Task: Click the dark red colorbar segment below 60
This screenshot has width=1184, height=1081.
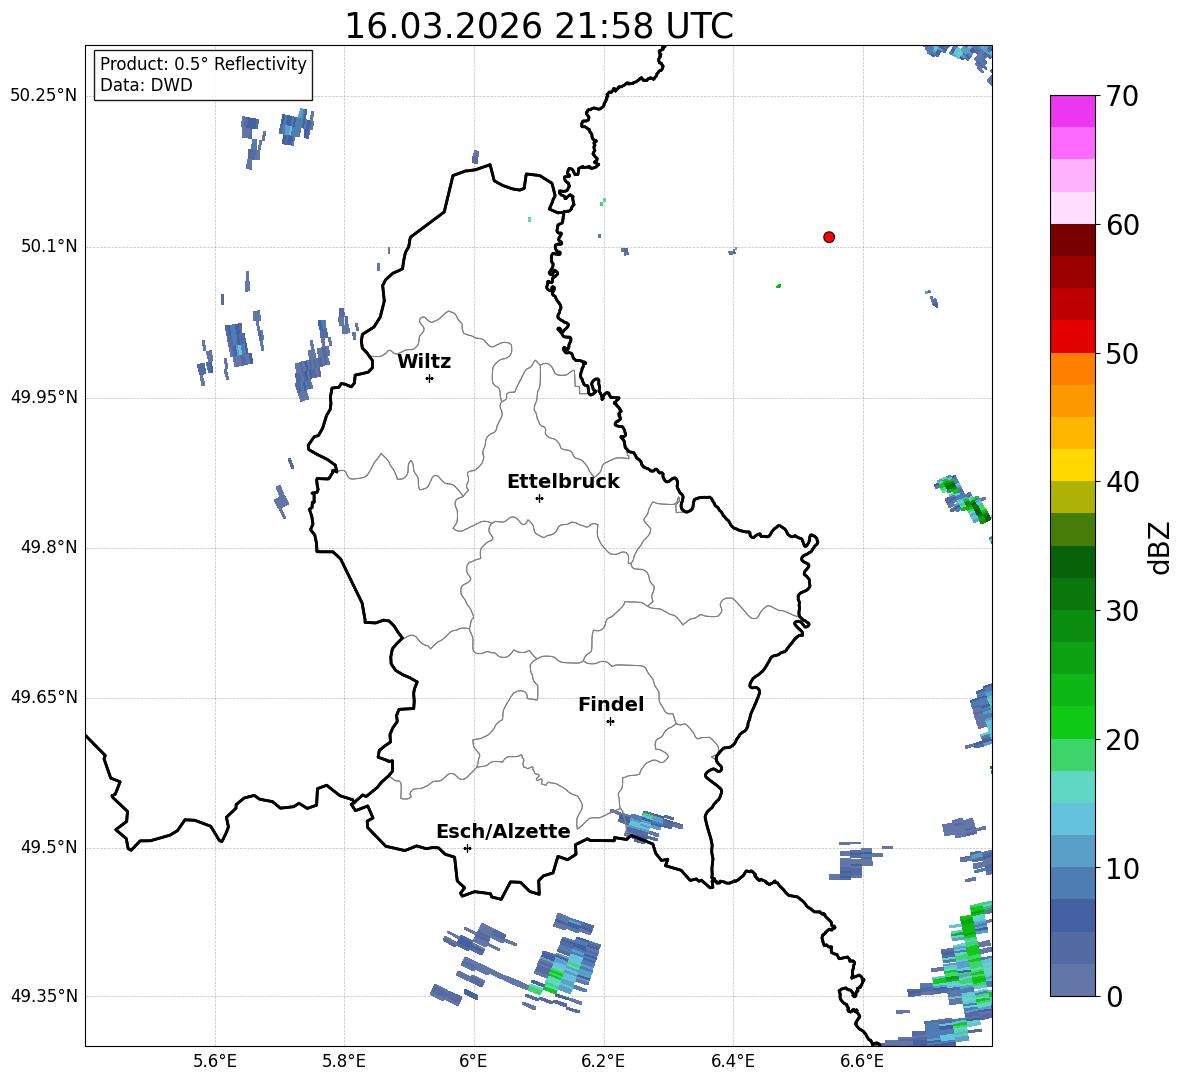Action: coord(1072,240)
